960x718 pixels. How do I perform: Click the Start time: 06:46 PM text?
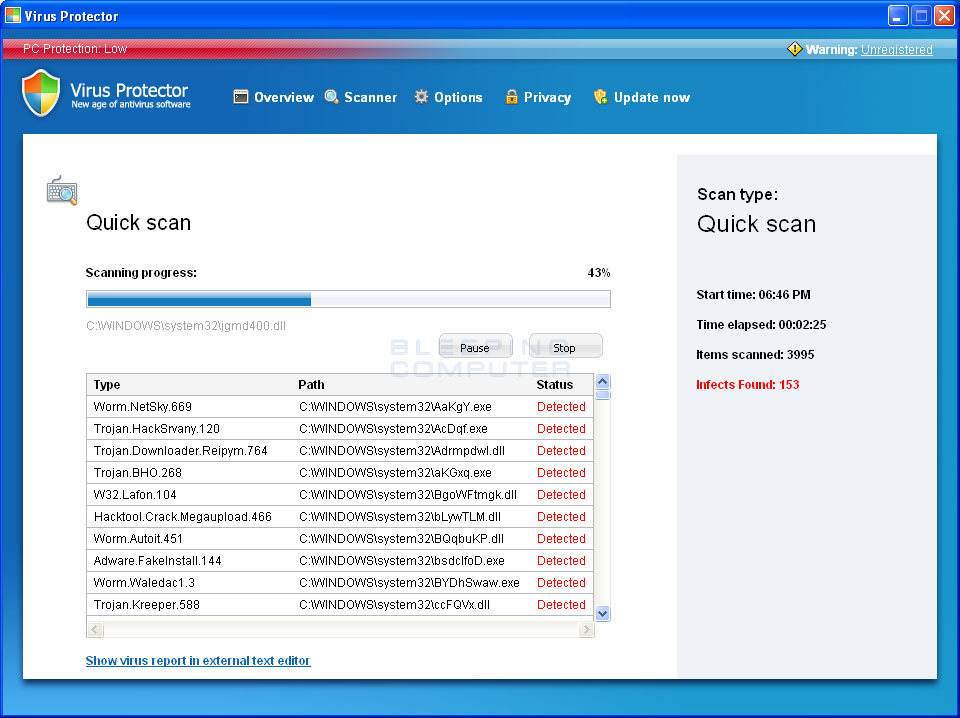point(753,294)
